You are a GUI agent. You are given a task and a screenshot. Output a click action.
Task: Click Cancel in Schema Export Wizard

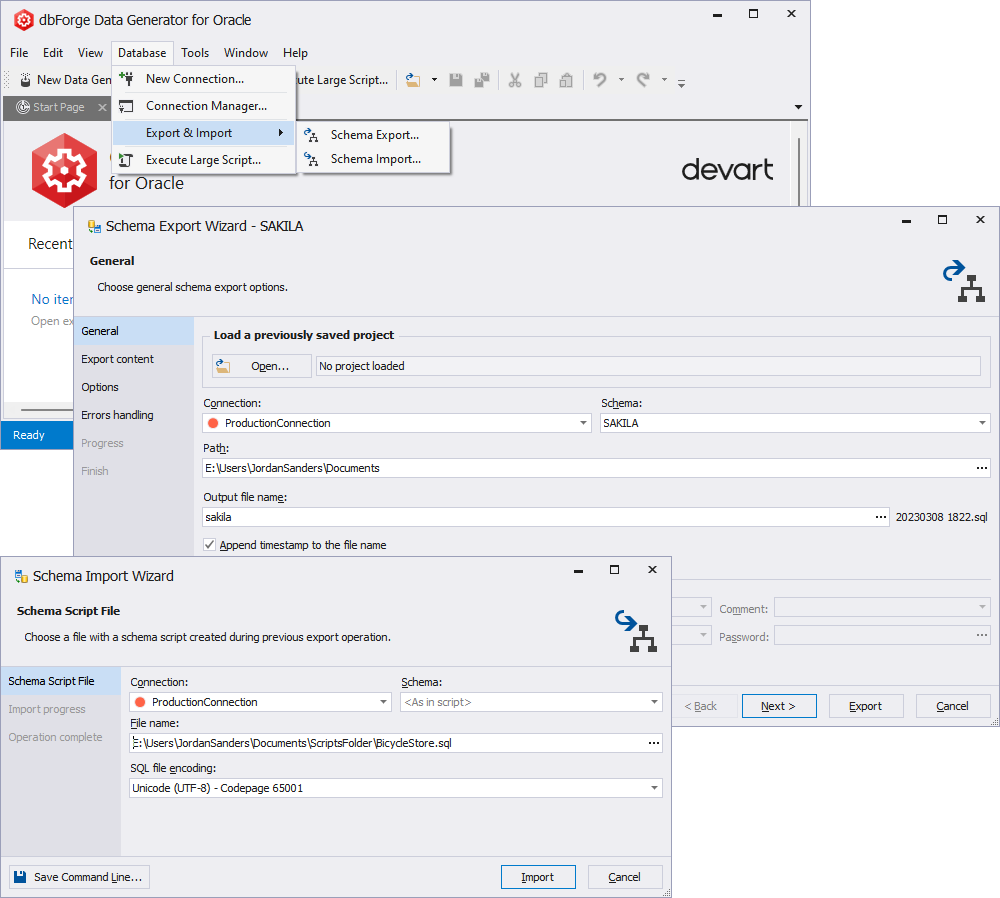[952, 706]
